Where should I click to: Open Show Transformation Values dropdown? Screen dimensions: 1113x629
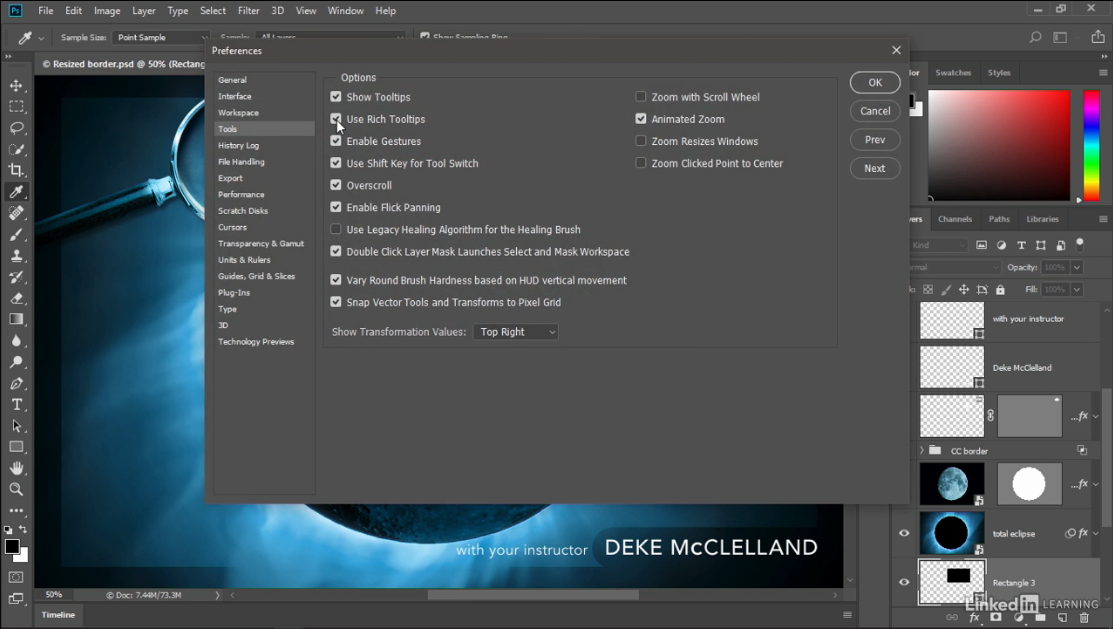(515, 332)
